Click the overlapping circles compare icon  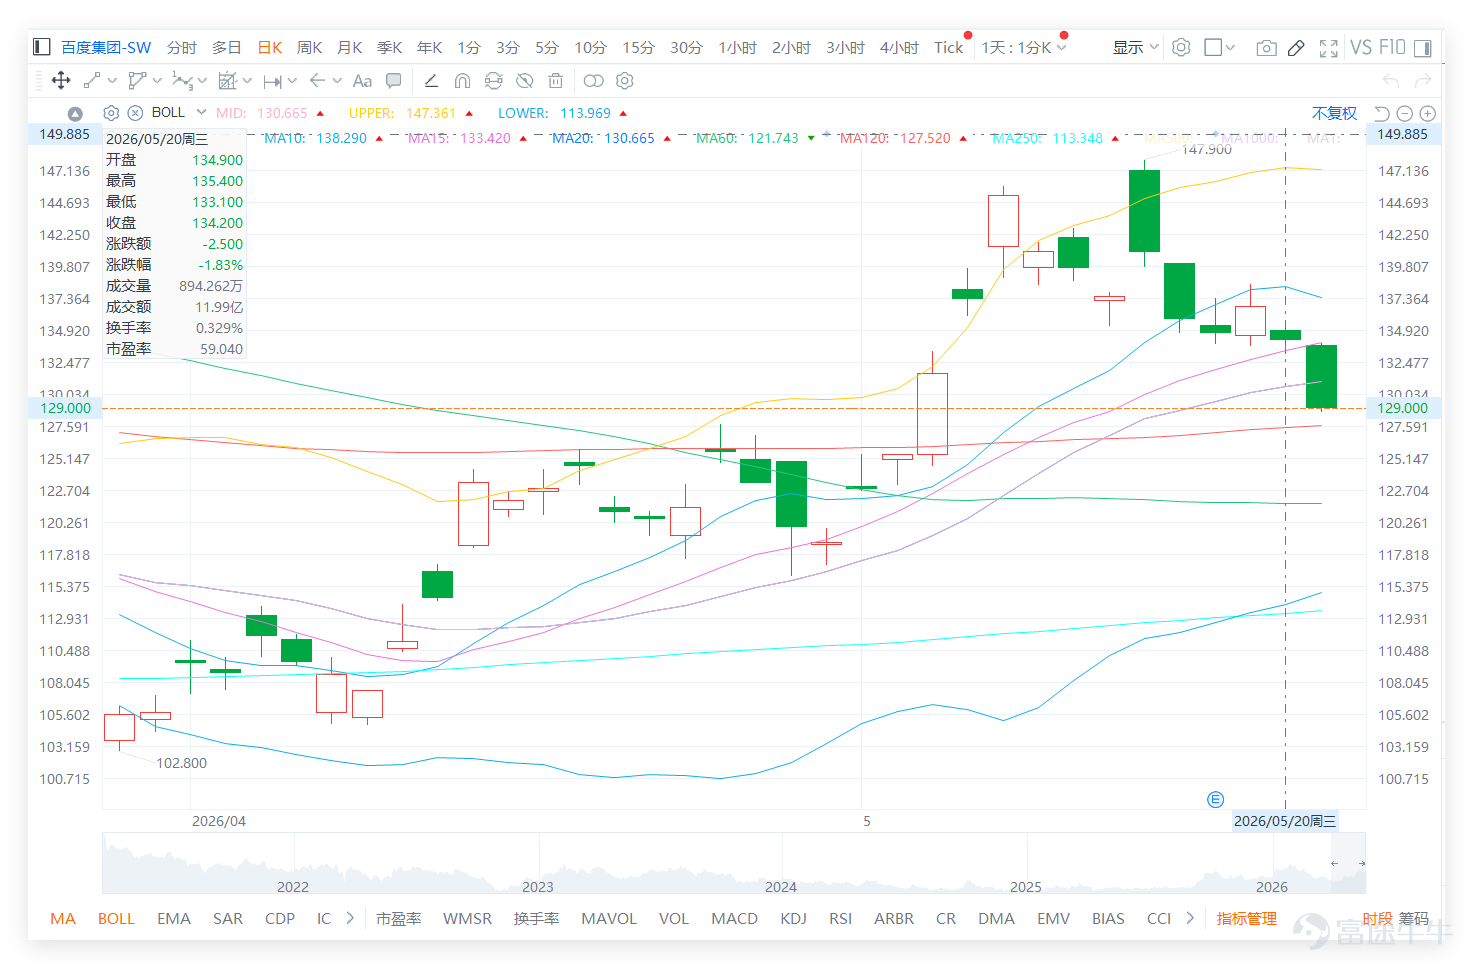coord(594,81)
